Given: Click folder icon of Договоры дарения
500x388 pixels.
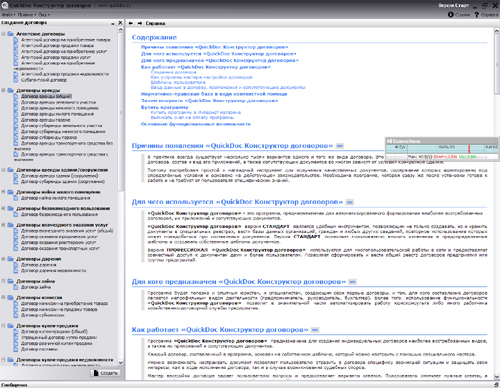Looking at the screenshot, I should pyautogui.click(x=10, y=259).
